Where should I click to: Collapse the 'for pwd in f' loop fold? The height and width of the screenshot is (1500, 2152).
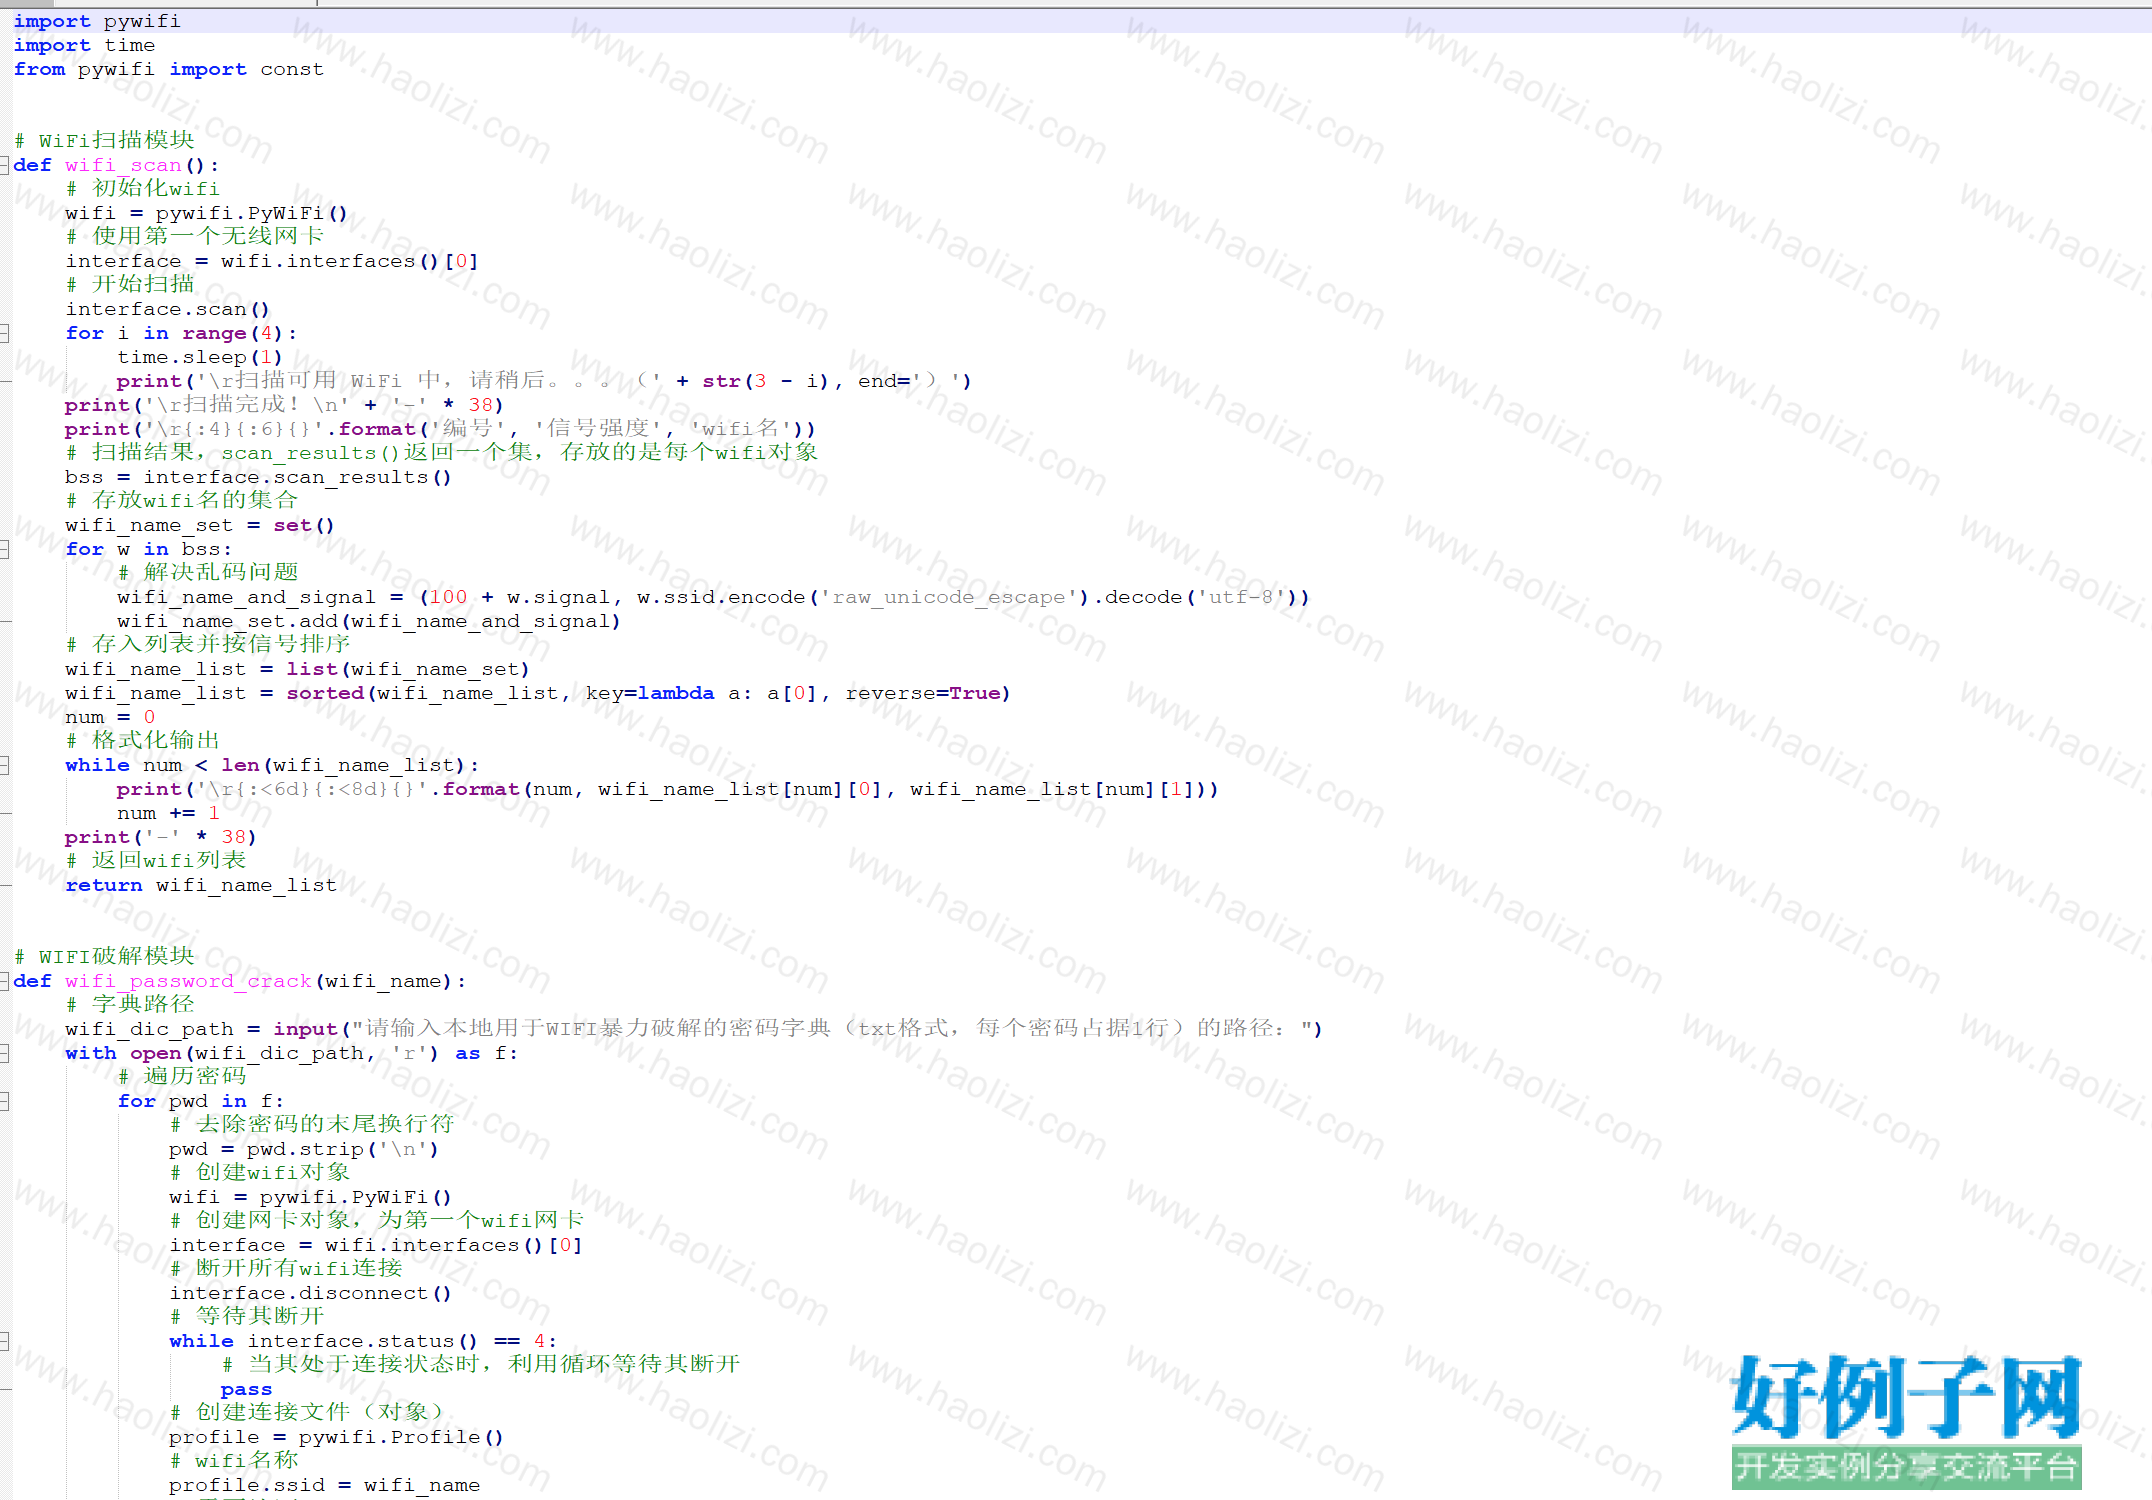coord(5,1101)
